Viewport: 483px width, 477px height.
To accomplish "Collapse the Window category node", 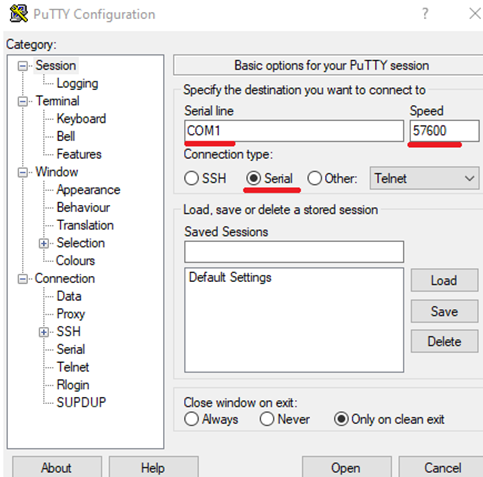I will tap(23, 172).
